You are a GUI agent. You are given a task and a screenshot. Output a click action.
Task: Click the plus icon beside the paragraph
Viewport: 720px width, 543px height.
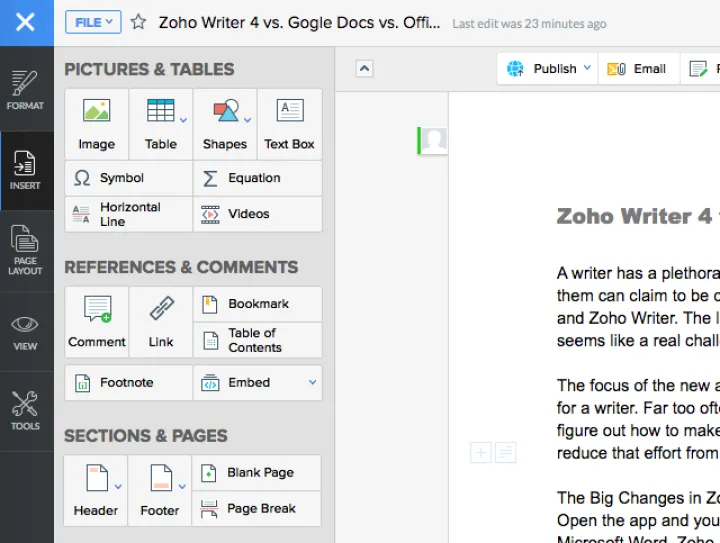[481, 453]
